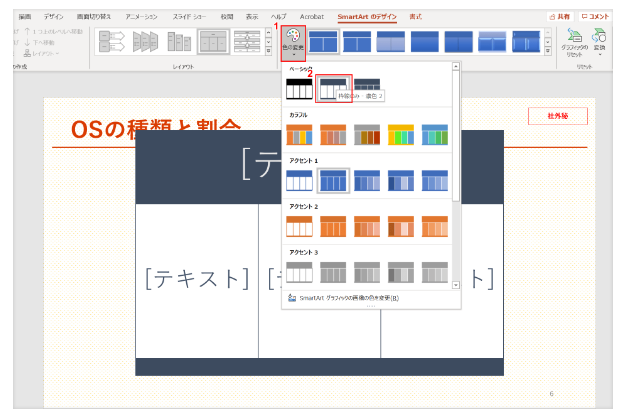Select the first Accent 2 orange color scheme
Image resolution: width=629 pixels, height=420 pixels.
(300, 226)
